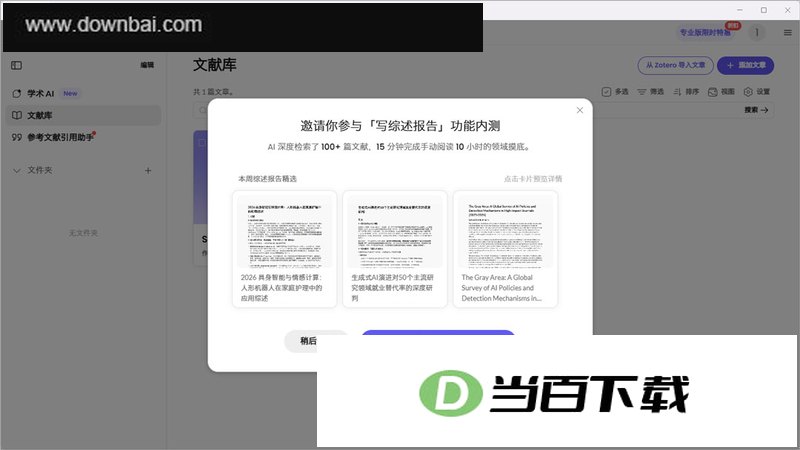
Task: Open The Gray Area report card
Action: tap(505, 249)
